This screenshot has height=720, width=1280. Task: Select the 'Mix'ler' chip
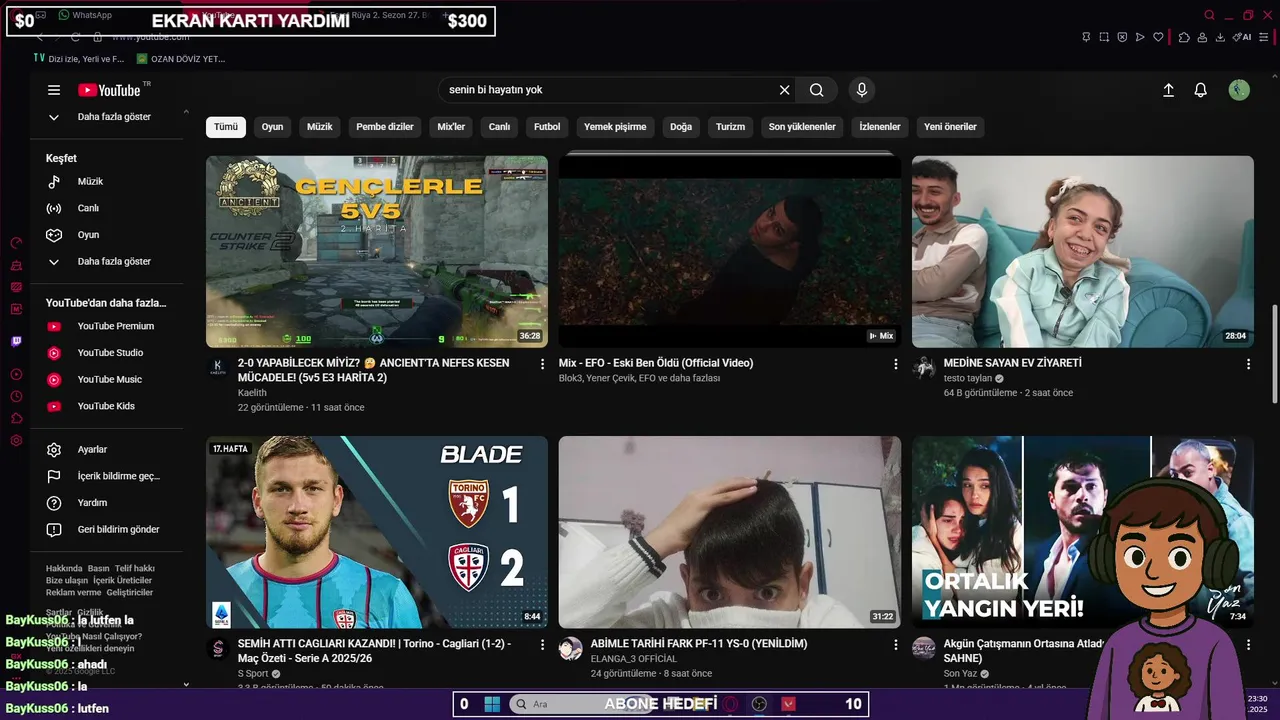[x=451, y=127]
